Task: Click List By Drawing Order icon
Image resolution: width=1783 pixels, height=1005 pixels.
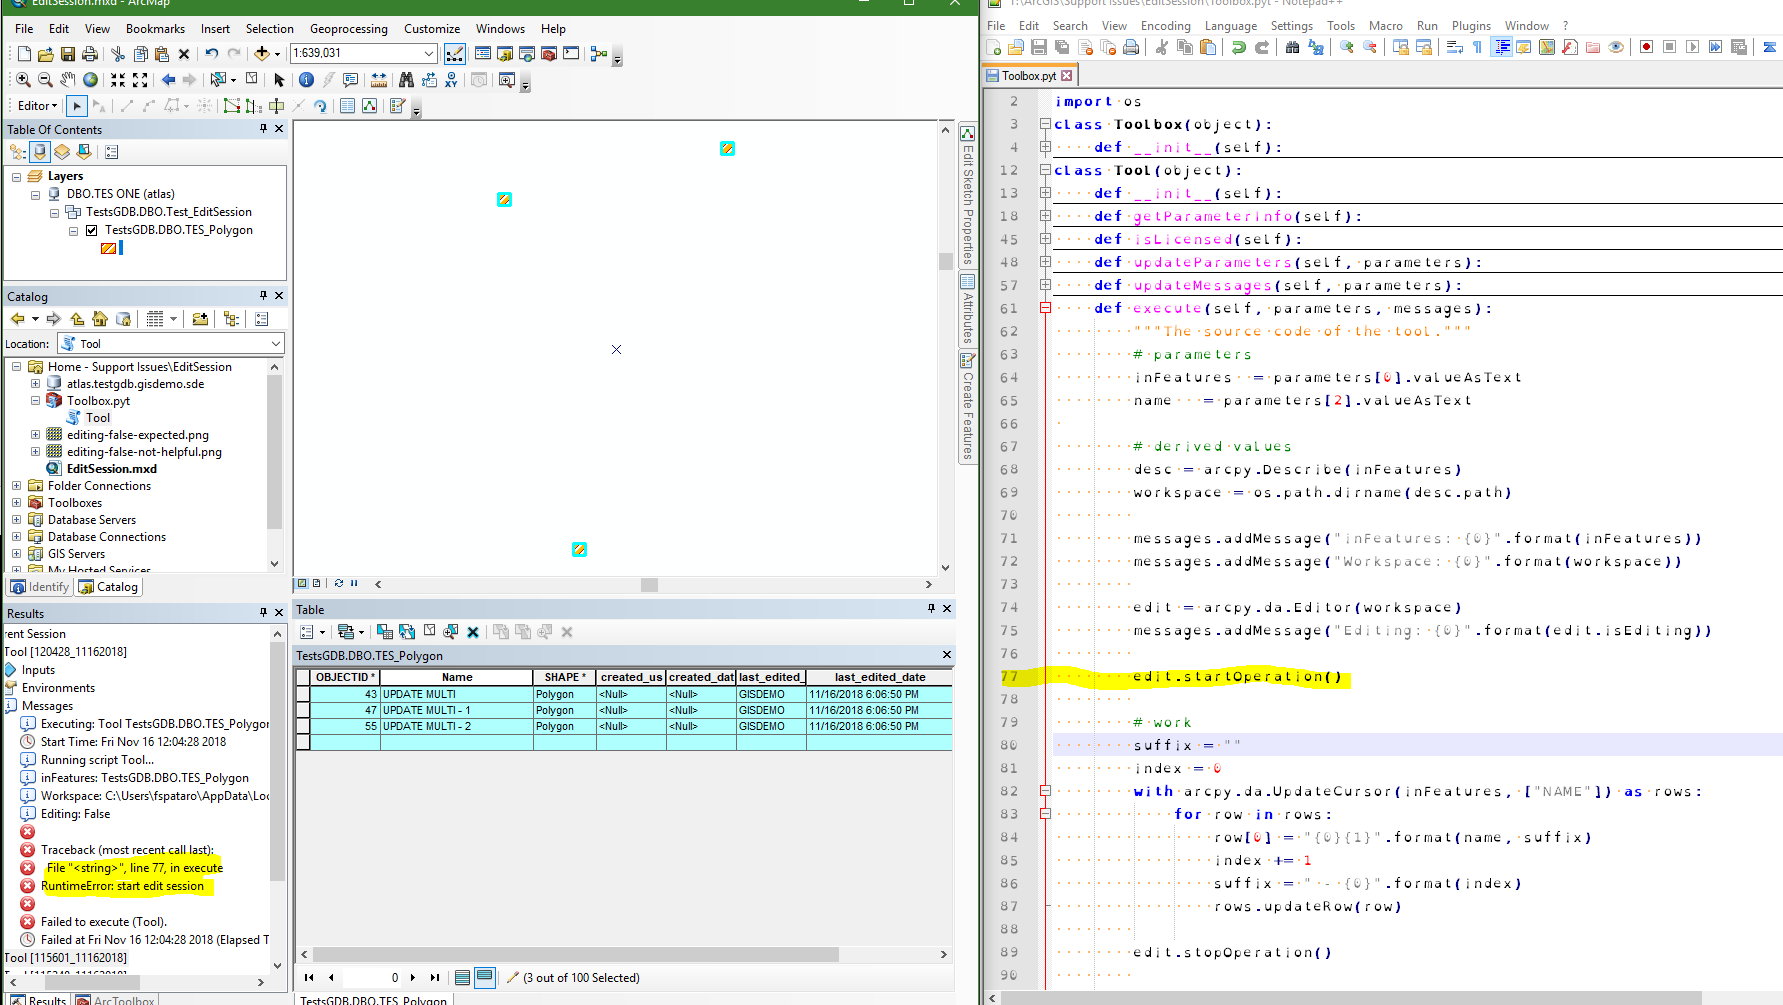Action: 17,152
